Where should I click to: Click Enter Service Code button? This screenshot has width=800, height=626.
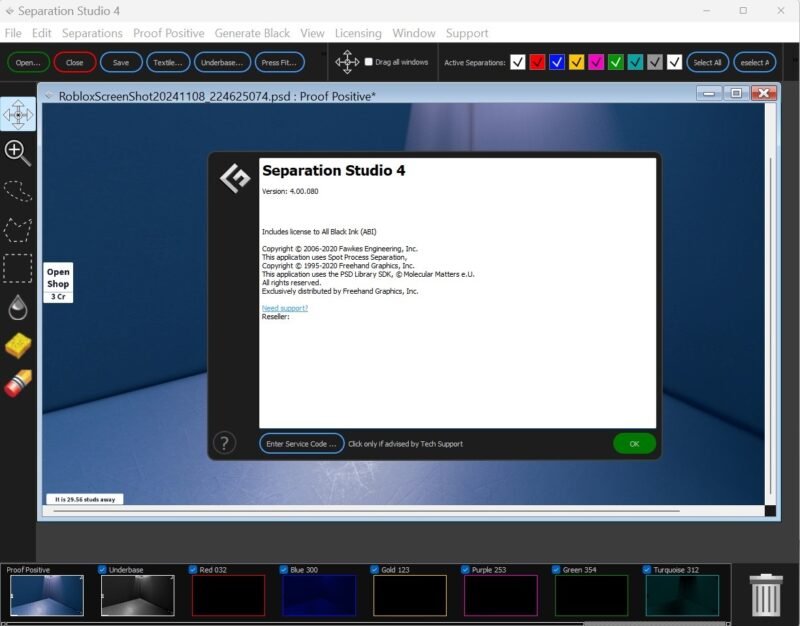pos(302,443)
